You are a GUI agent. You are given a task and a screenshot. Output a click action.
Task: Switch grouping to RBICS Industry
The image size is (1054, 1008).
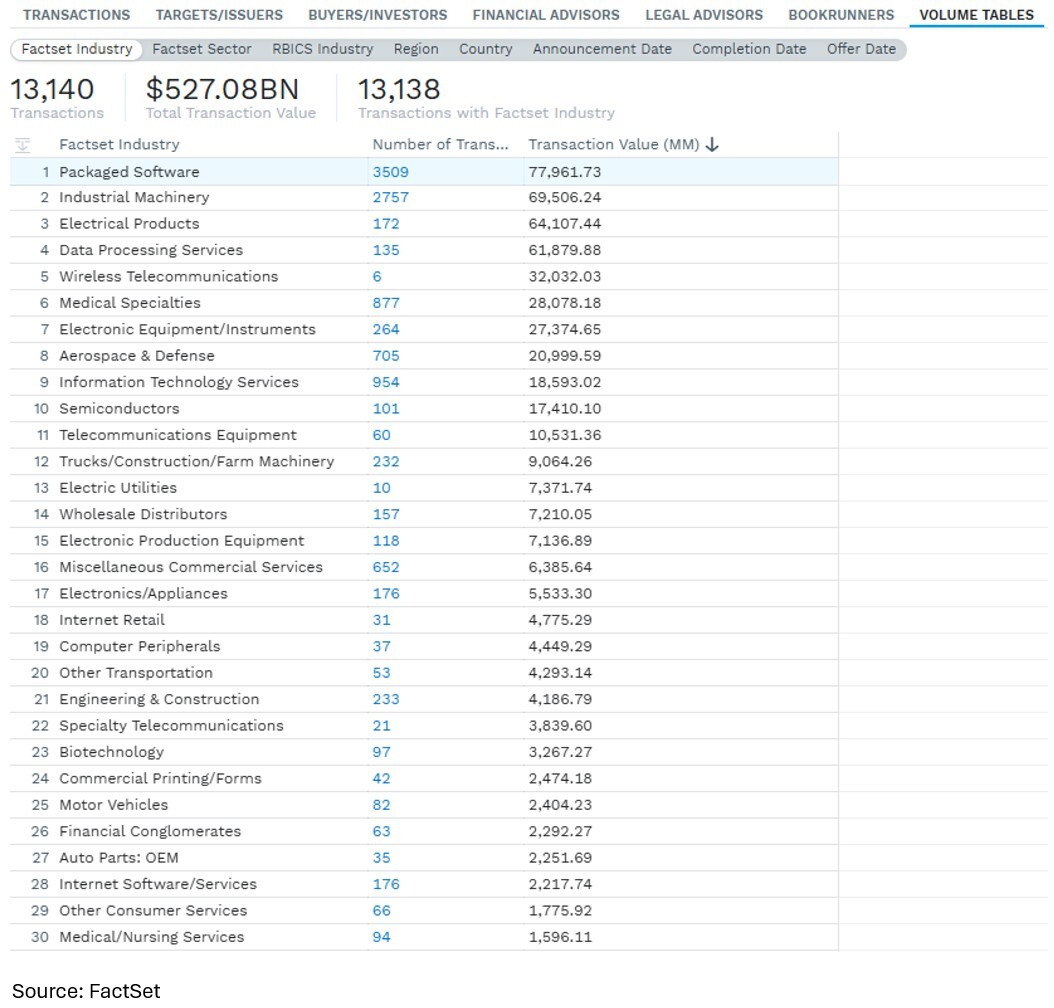[x=322, y=49]
